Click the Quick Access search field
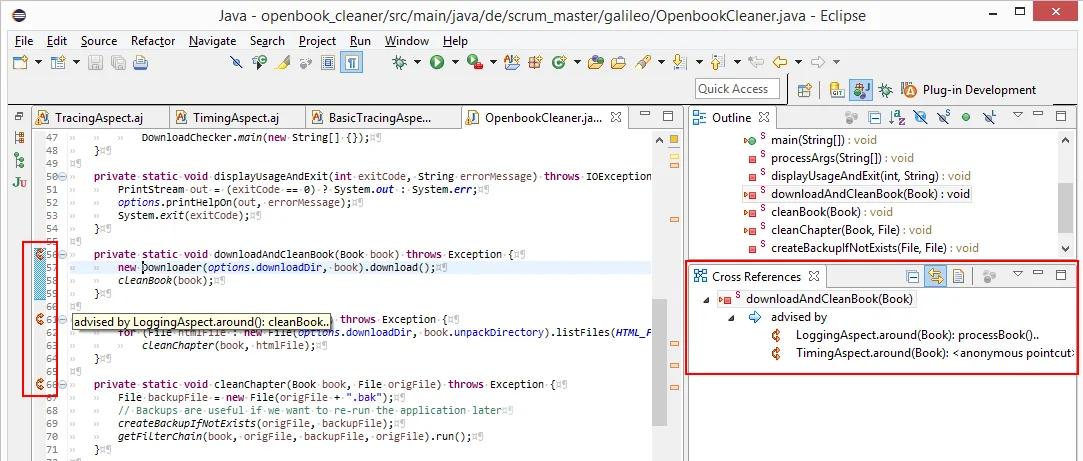The width and height of the screenshot is (1083, 461). pyautogui.click(x=738, y=88)
